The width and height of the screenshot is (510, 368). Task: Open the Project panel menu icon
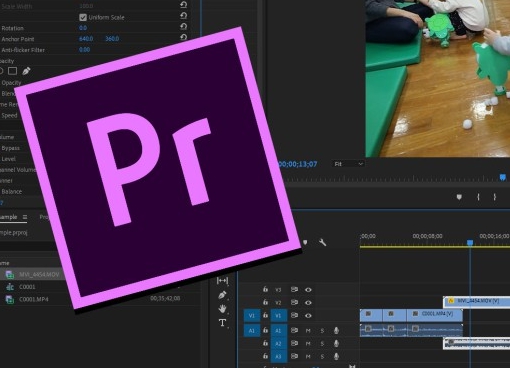(25, 217)
